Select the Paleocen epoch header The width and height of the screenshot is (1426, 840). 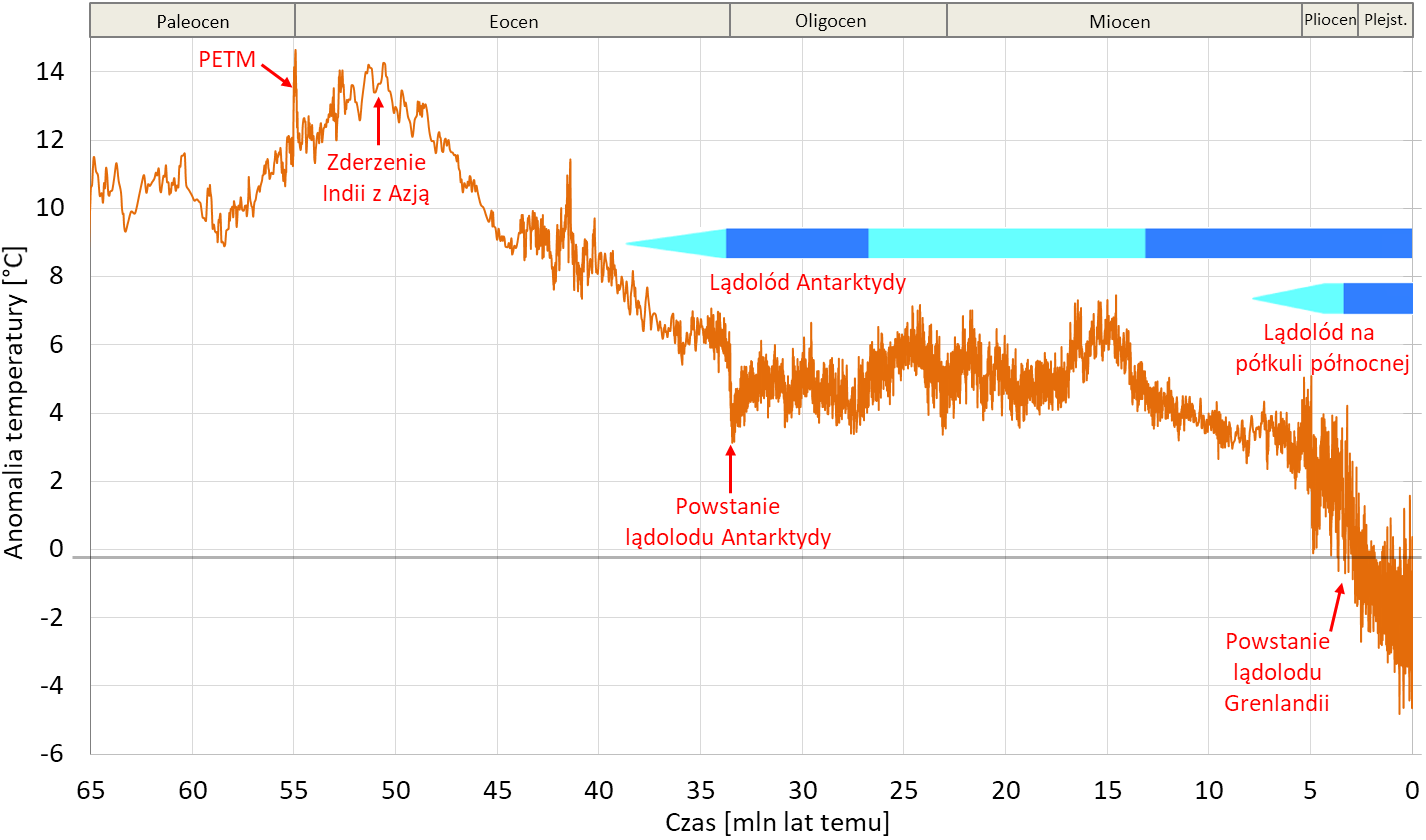pyautogui.click(x=192, y=21)
